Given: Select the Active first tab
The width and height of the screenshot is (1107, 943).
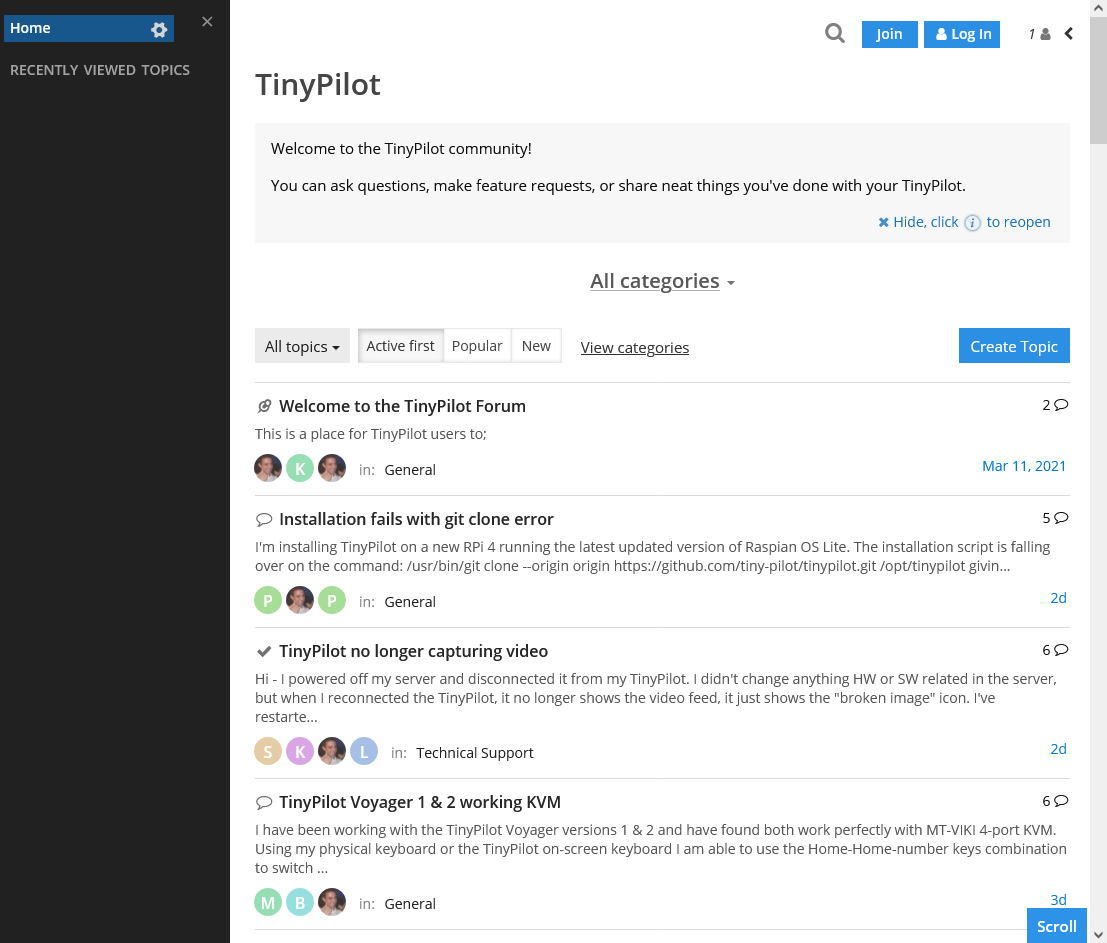Looking at the screenshot, I should pyautogui.click(x=400, y=346).
